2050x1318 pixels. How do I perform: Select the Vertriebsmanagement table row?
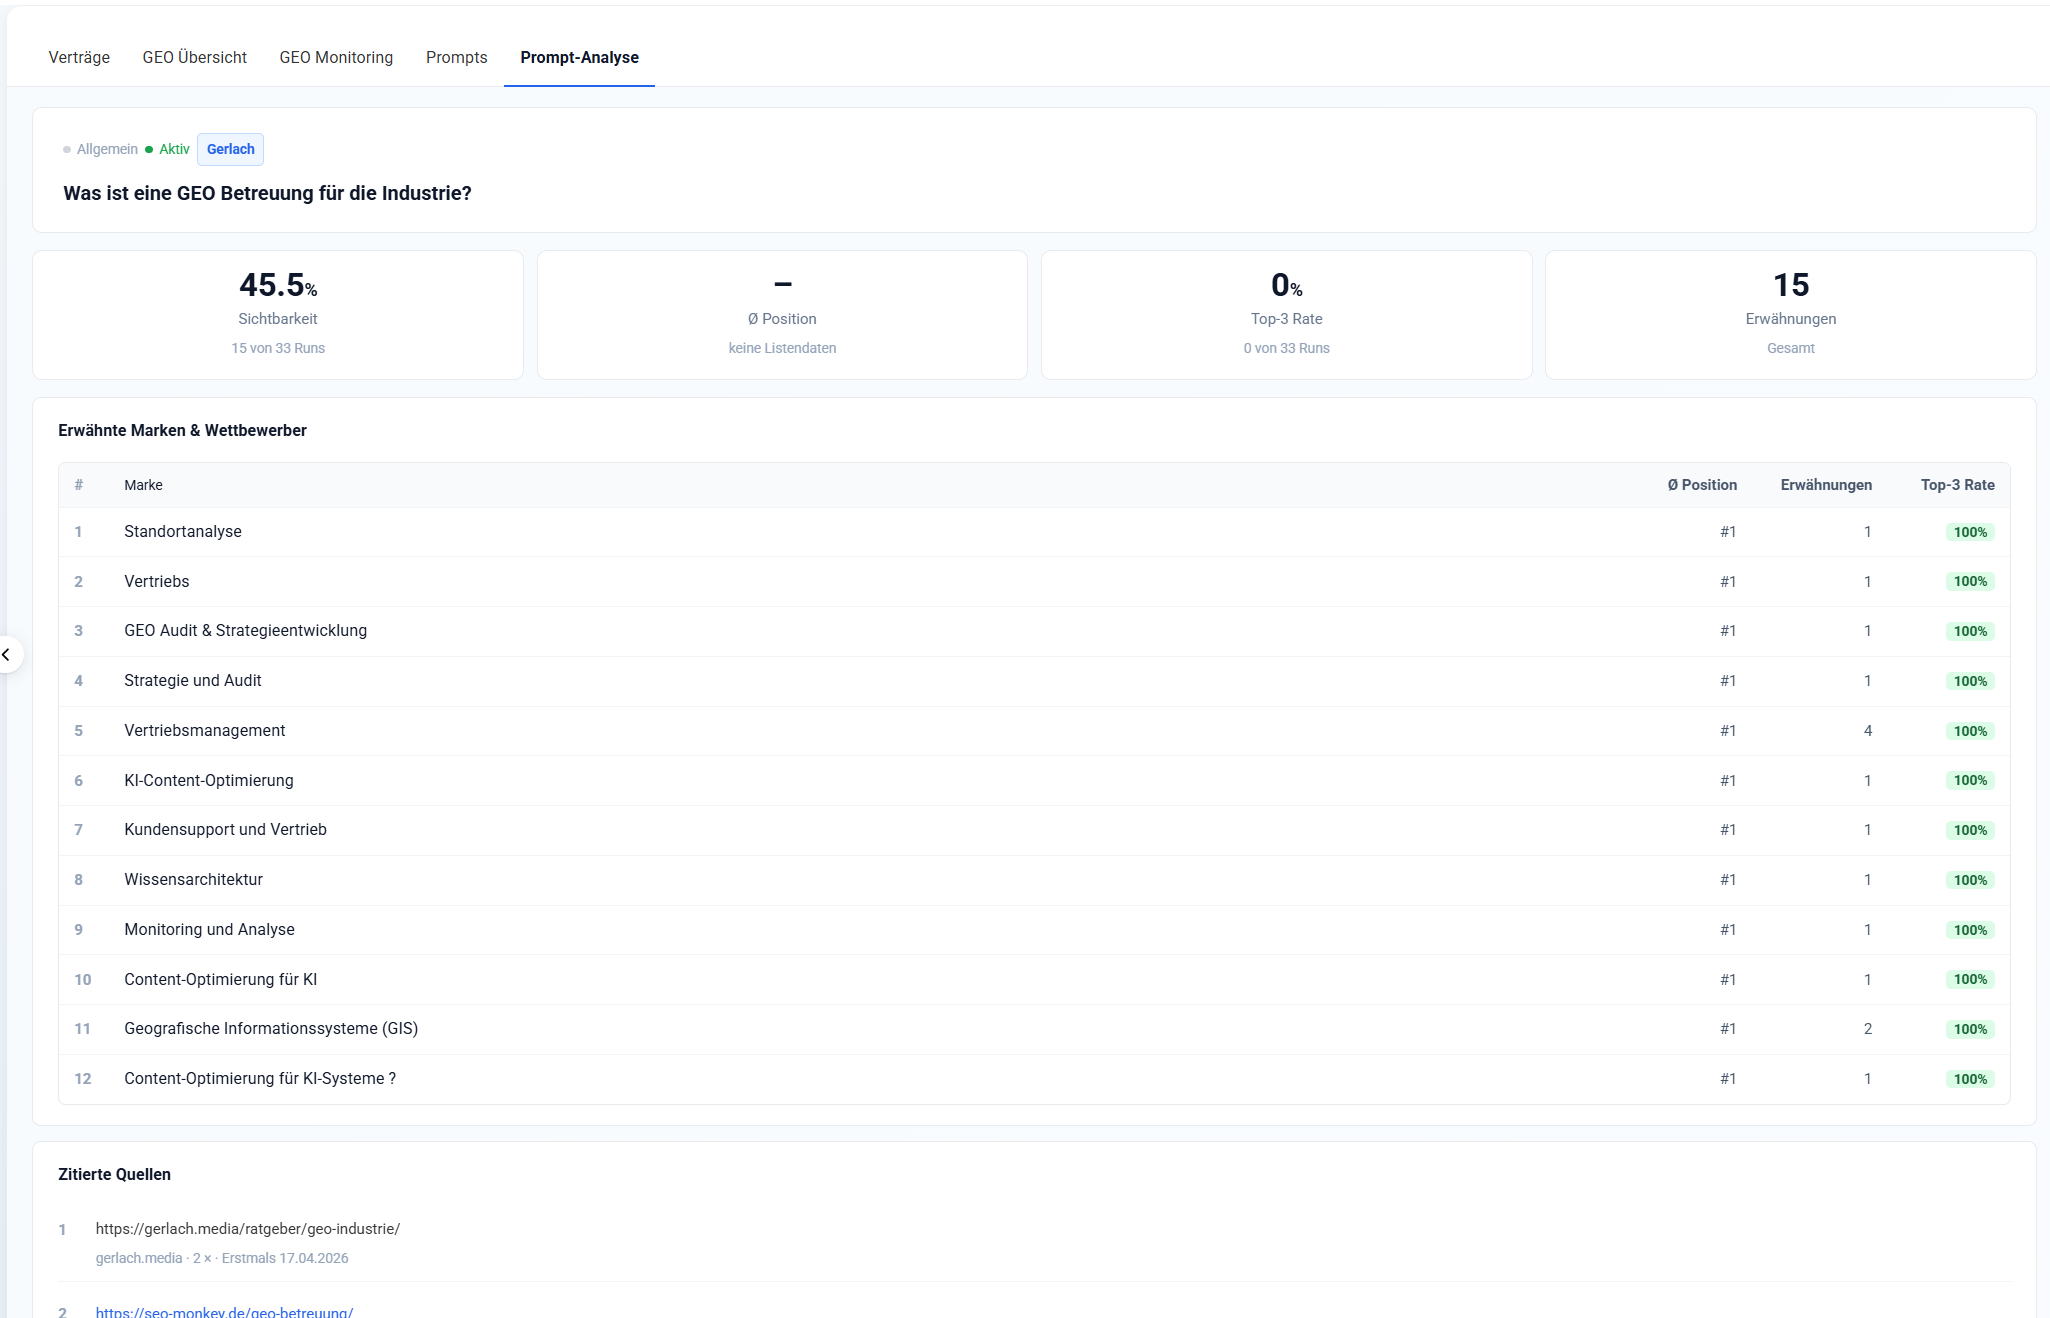[x=204, y=731]
